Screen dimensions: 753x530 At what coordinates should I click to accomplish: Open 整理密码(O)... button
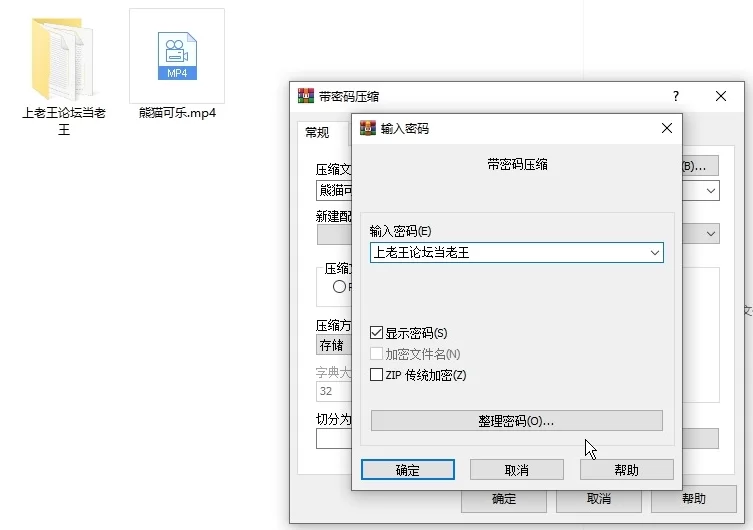[x=517, y=421]
